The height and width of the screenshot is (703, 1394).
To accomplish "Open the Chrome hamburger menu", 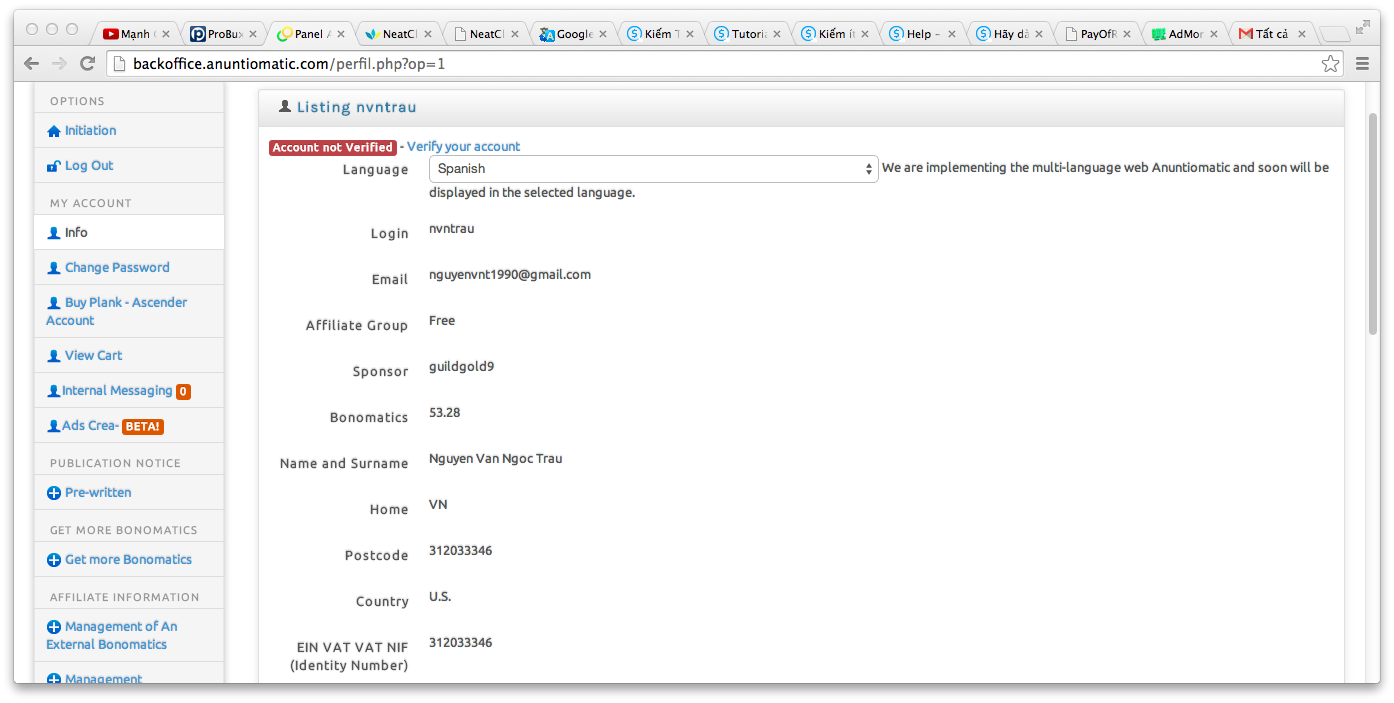I will pyautogui.click(x=1362, y=64).
